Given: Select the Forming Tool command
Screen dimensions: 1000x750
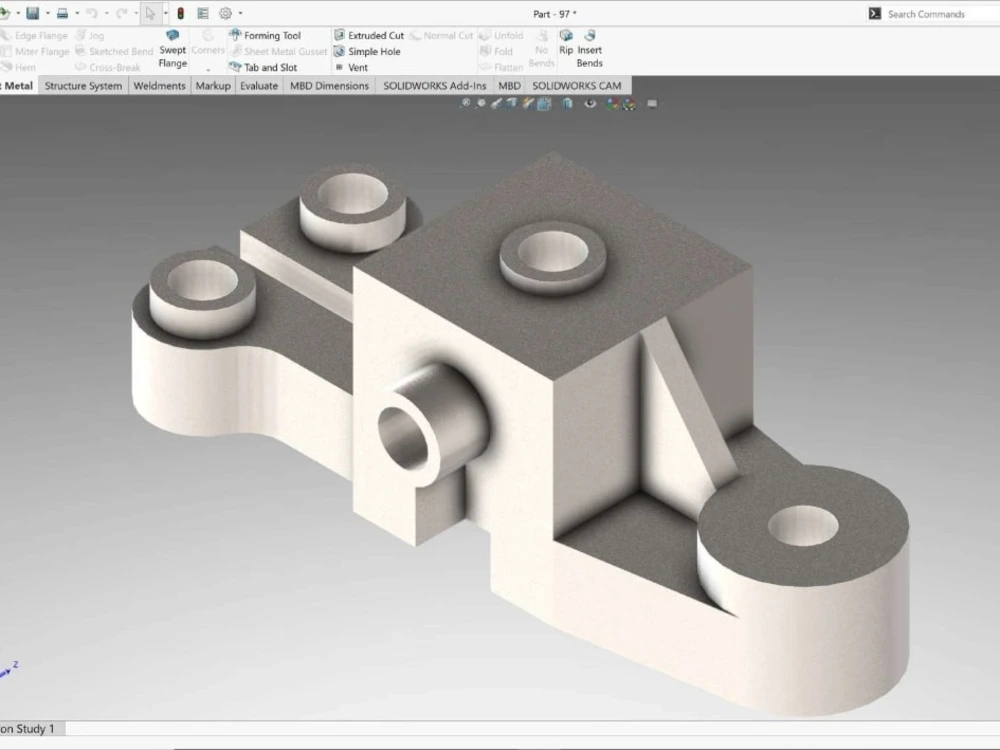Looking at the screenshot, I should (x=265, y=35).
